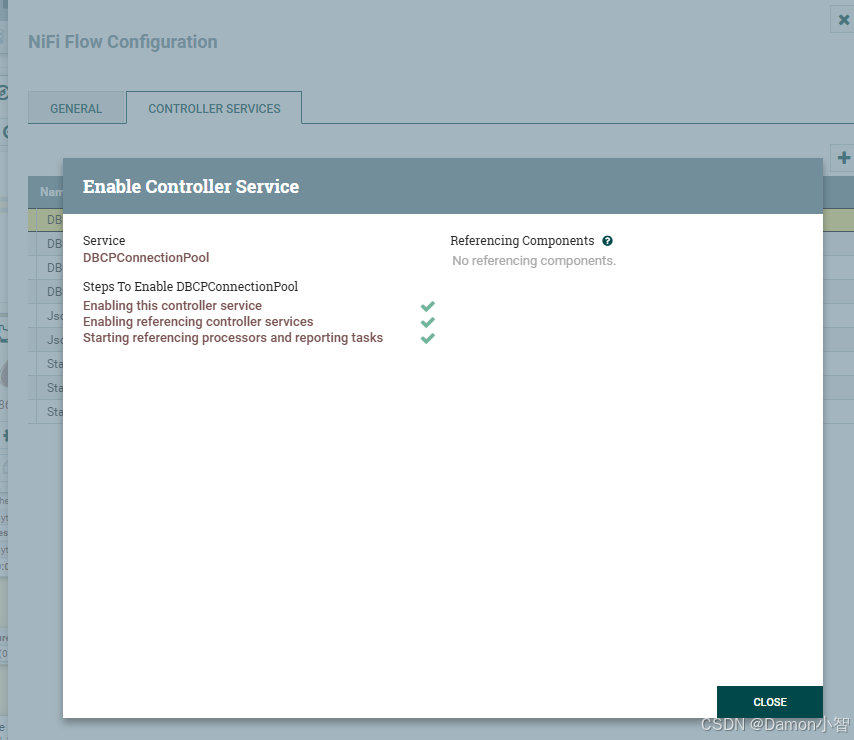
Task: Click checkmark next to Enabling this controller service
Action: [428, 306]
